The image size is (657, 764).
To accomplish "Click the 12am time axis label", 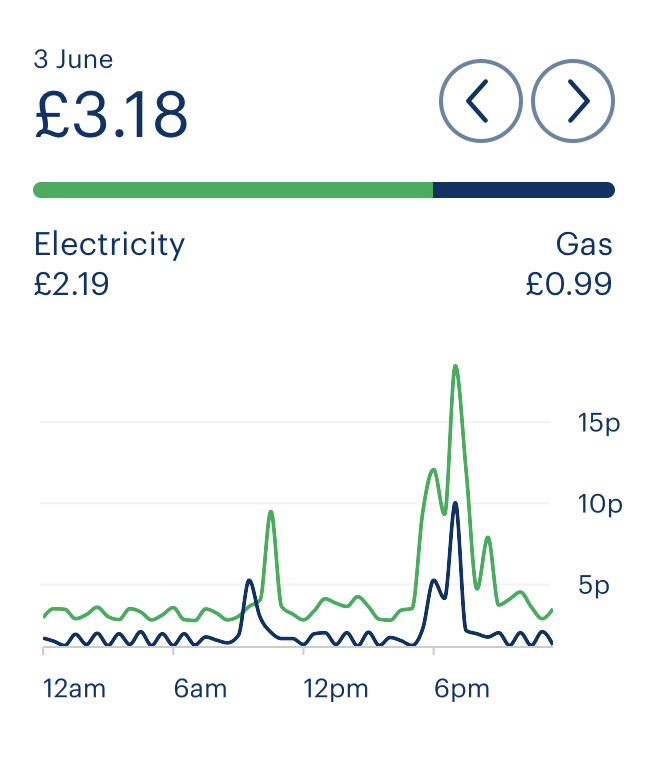I will (75, 689).
